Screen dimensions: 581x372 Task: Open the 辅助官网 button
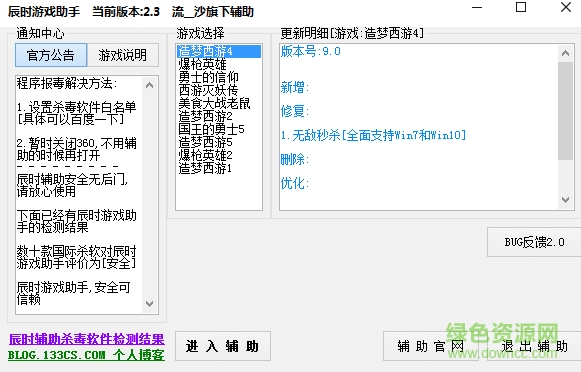point(431,346)
